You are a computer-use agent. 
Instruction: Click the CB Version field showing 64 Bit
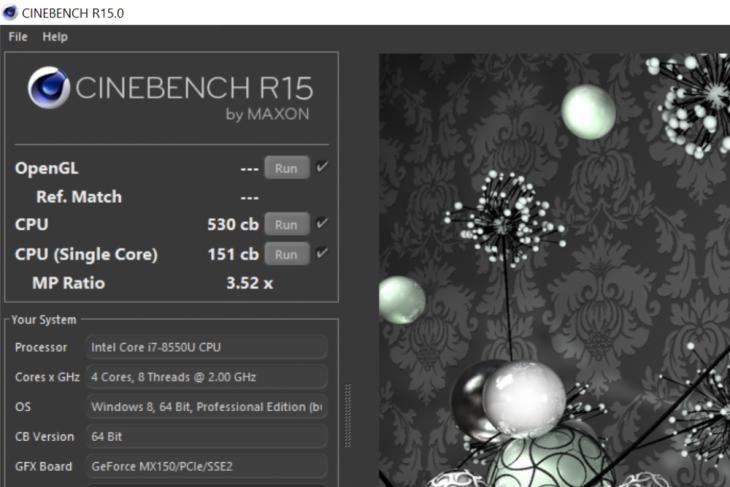(x=206, y=437)
